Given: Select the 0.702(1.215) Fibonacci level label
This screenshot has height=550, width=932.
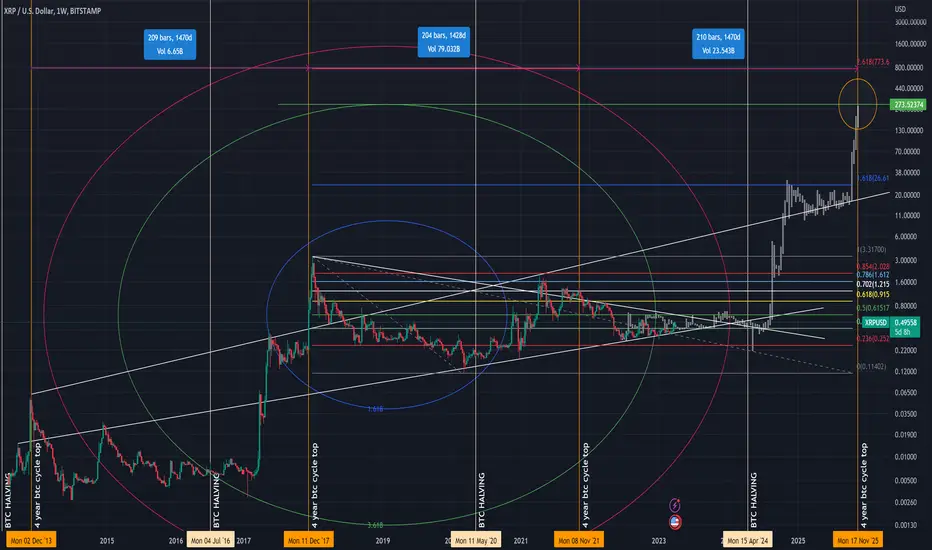Looking at the screenshot, I should (x=873, y=284).
